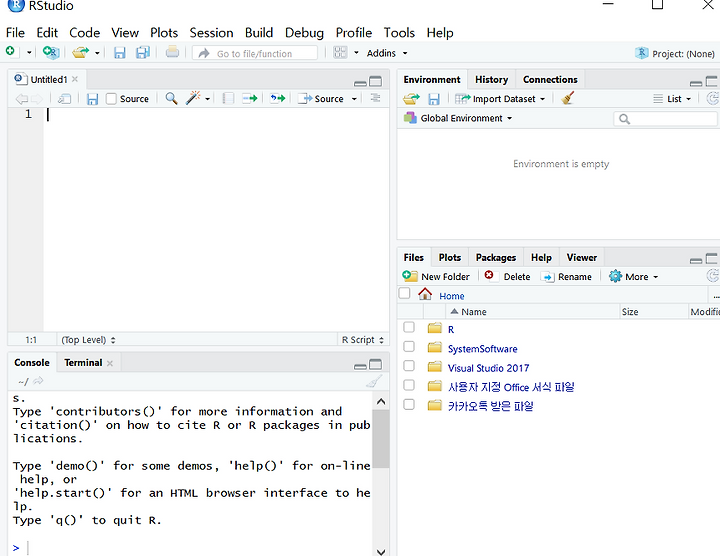
Task: Click the New Folder button
Action: (436, 276)
